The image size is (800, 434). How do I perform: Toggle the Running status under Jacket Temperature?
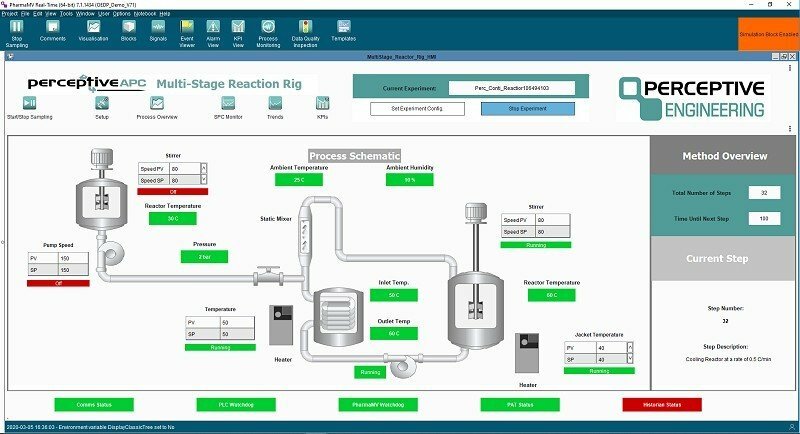point(599,371)
